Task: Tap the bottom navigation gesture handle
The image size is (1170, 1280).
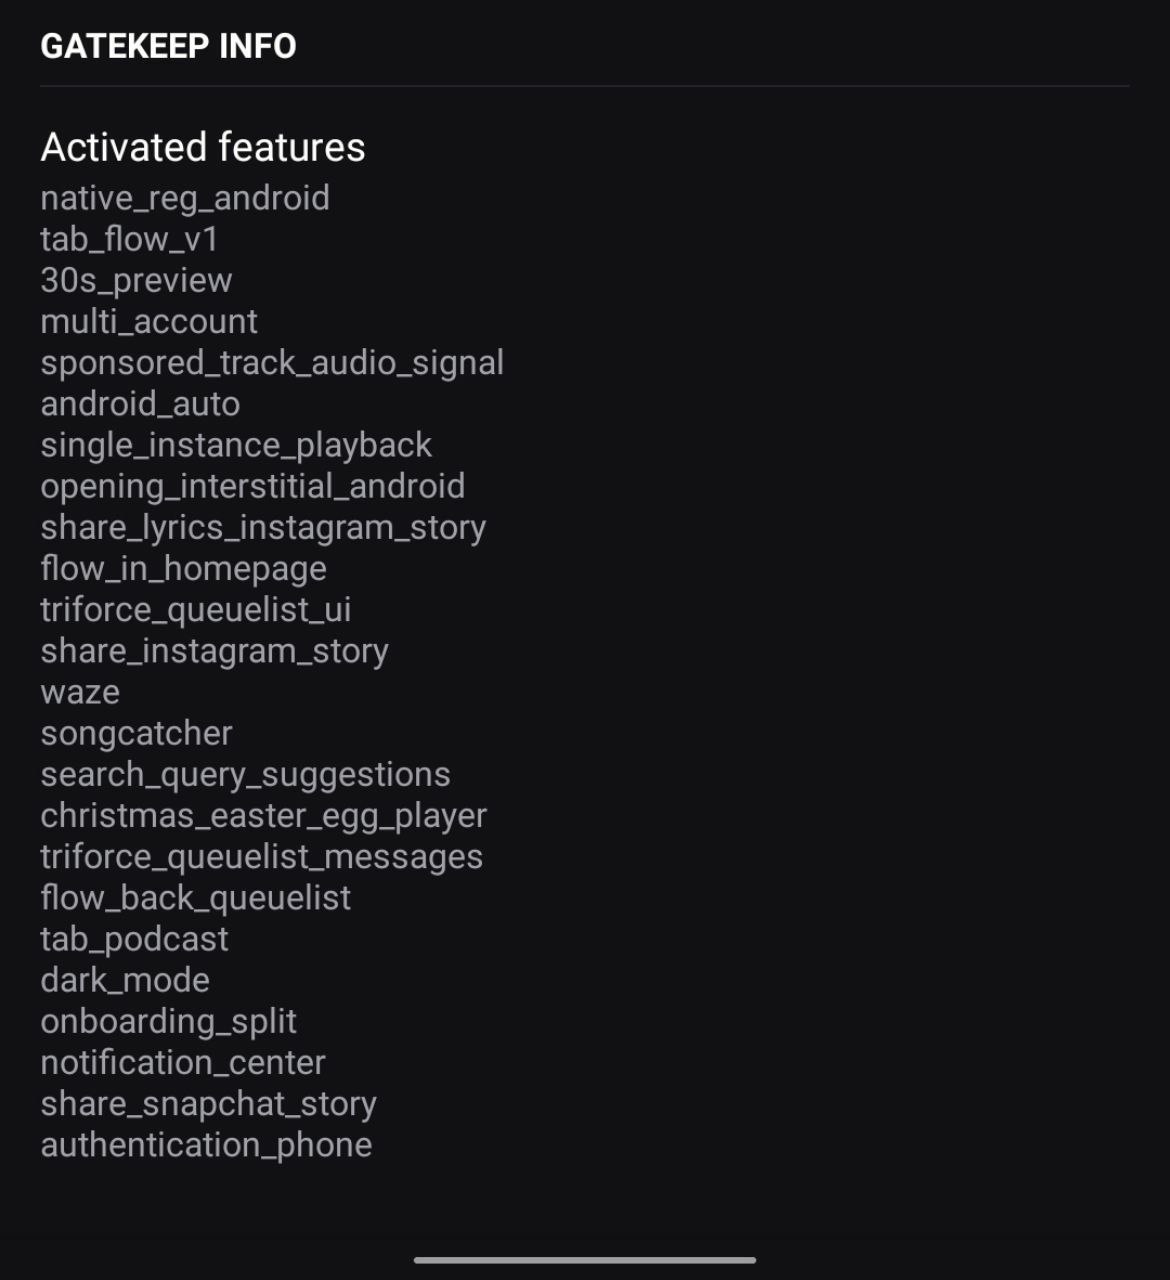Action: (x=585, y=1260)
